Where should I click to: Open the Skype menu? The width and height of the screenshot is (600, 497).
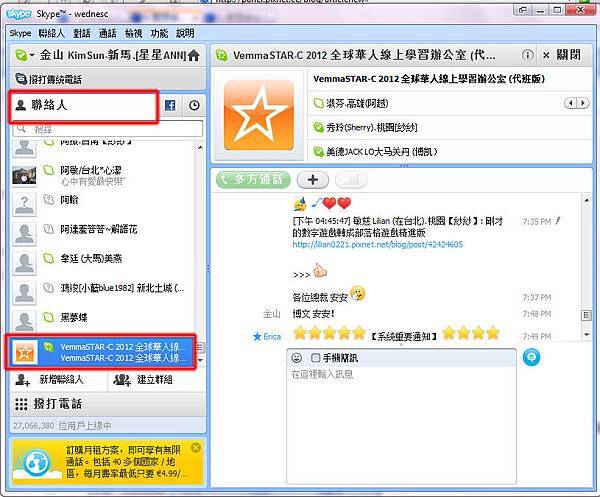(20, 33)
